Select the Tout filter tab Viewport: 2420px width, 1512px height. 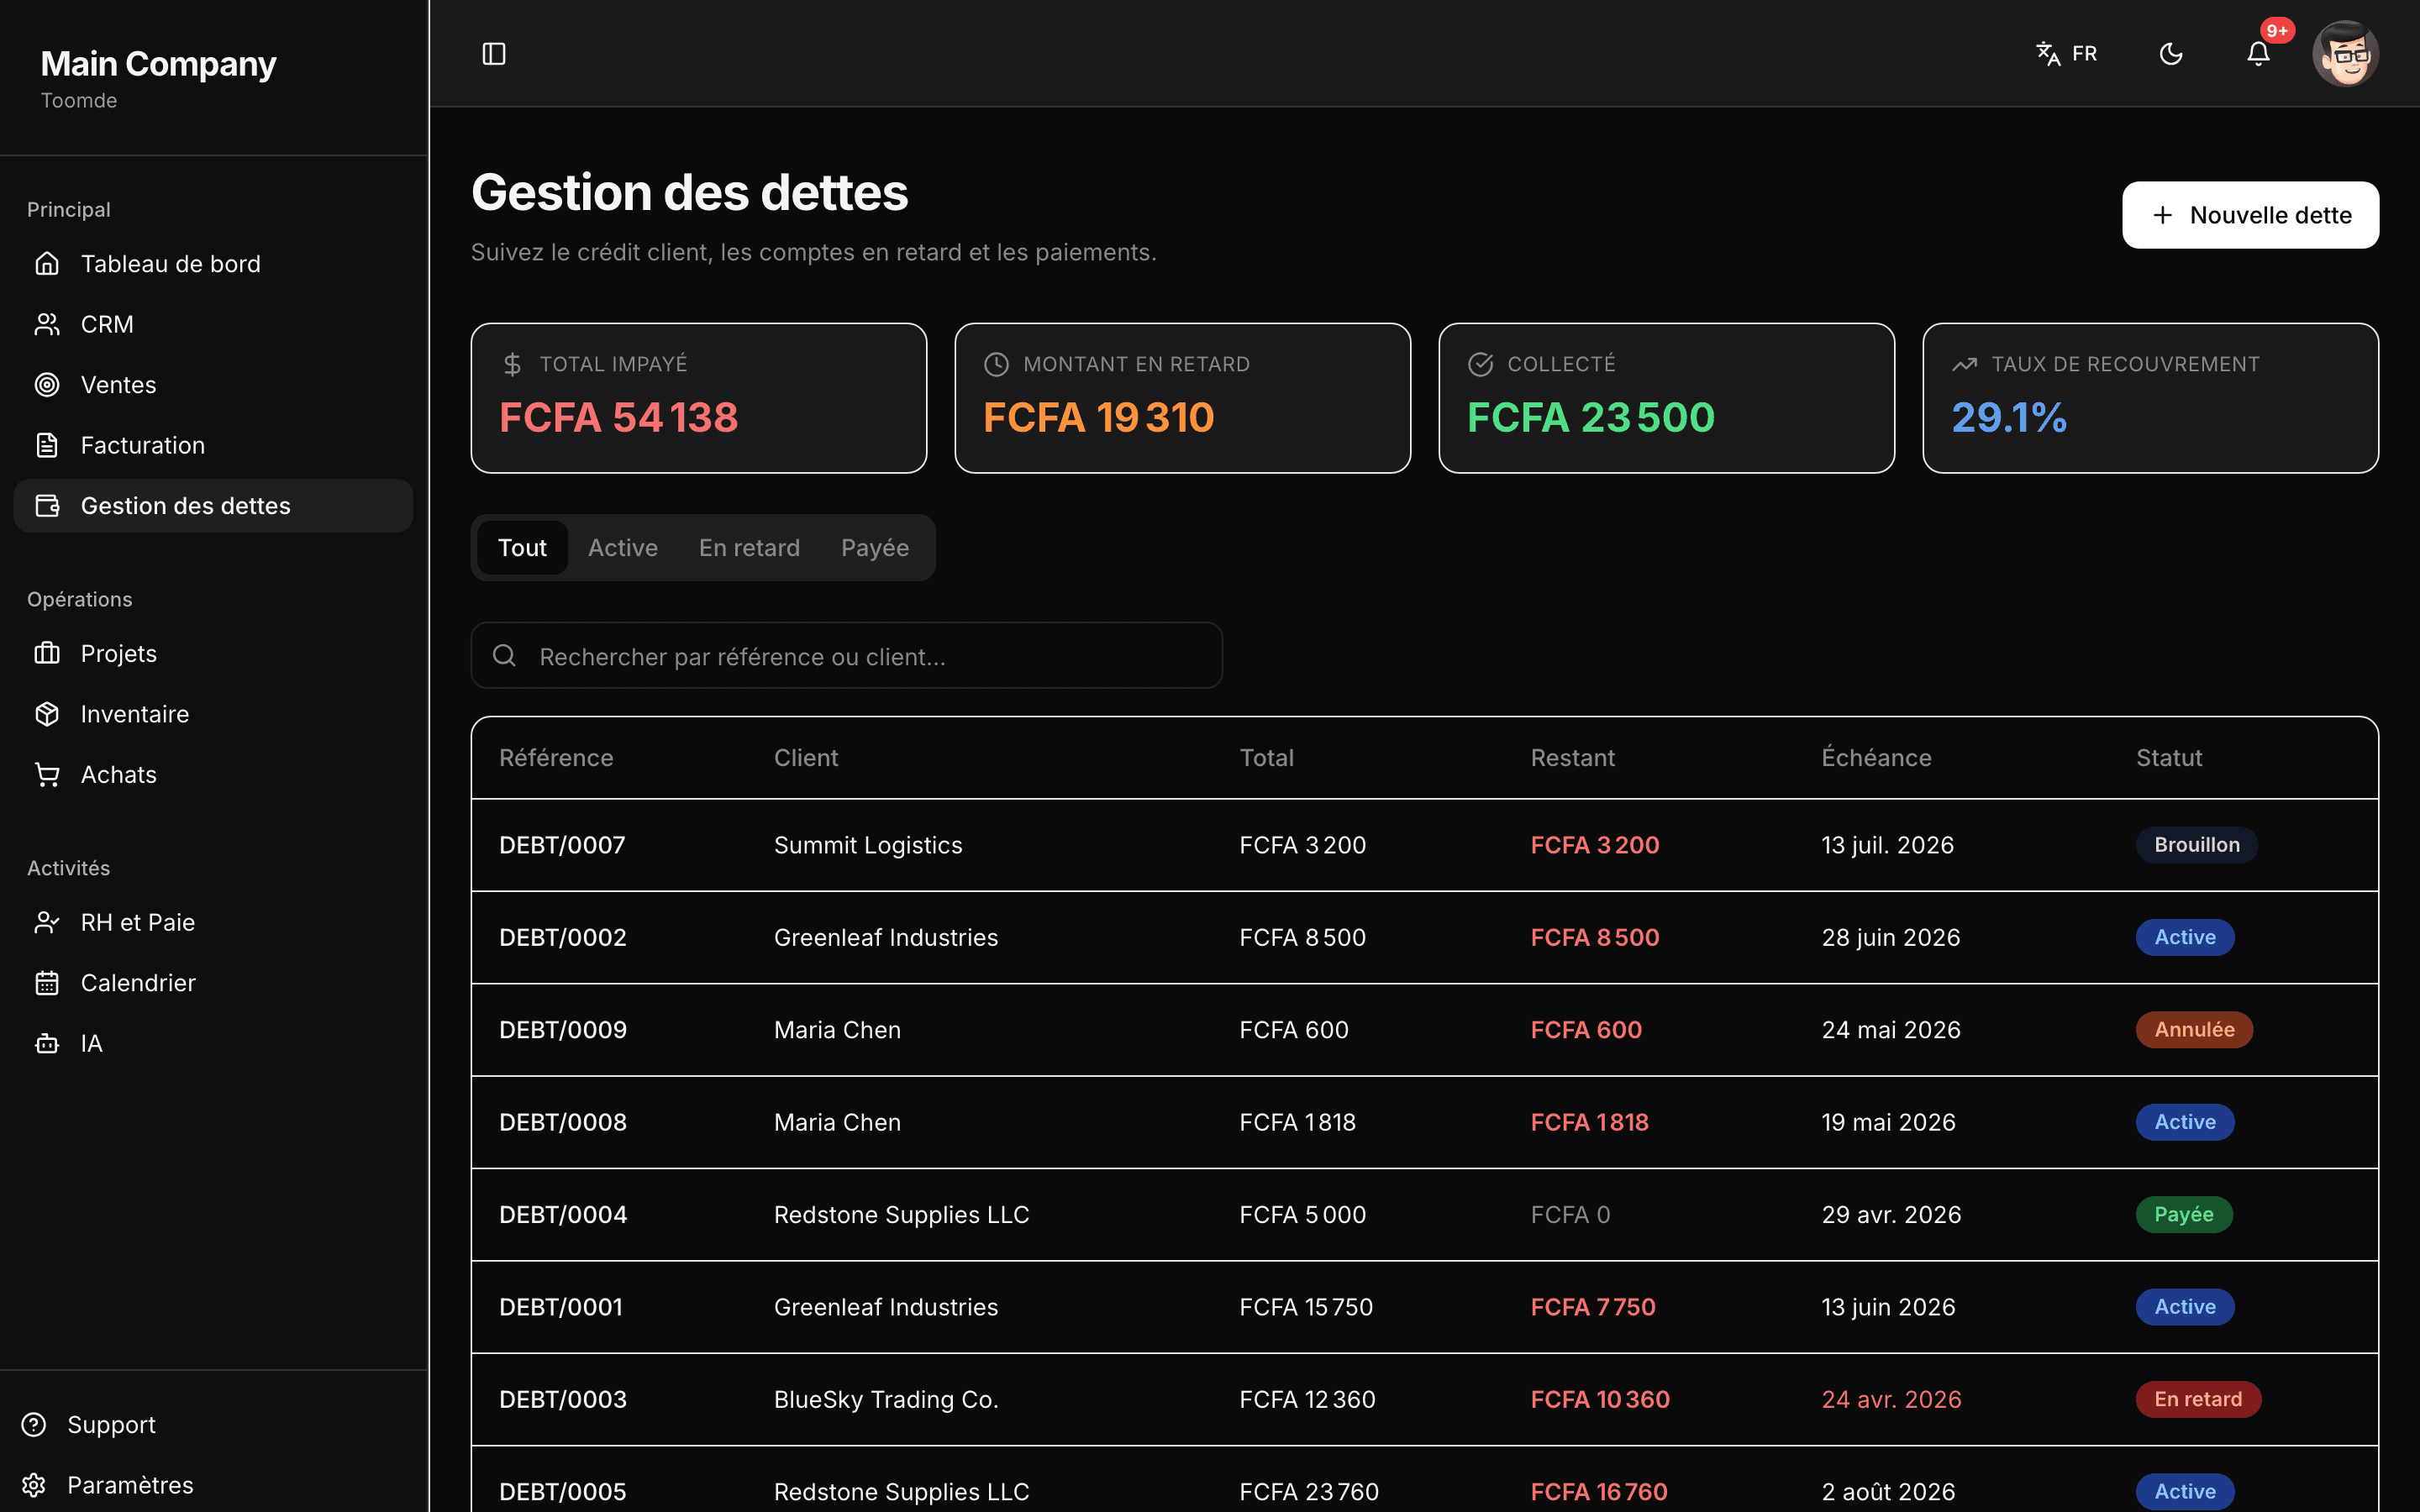[522, 548]
